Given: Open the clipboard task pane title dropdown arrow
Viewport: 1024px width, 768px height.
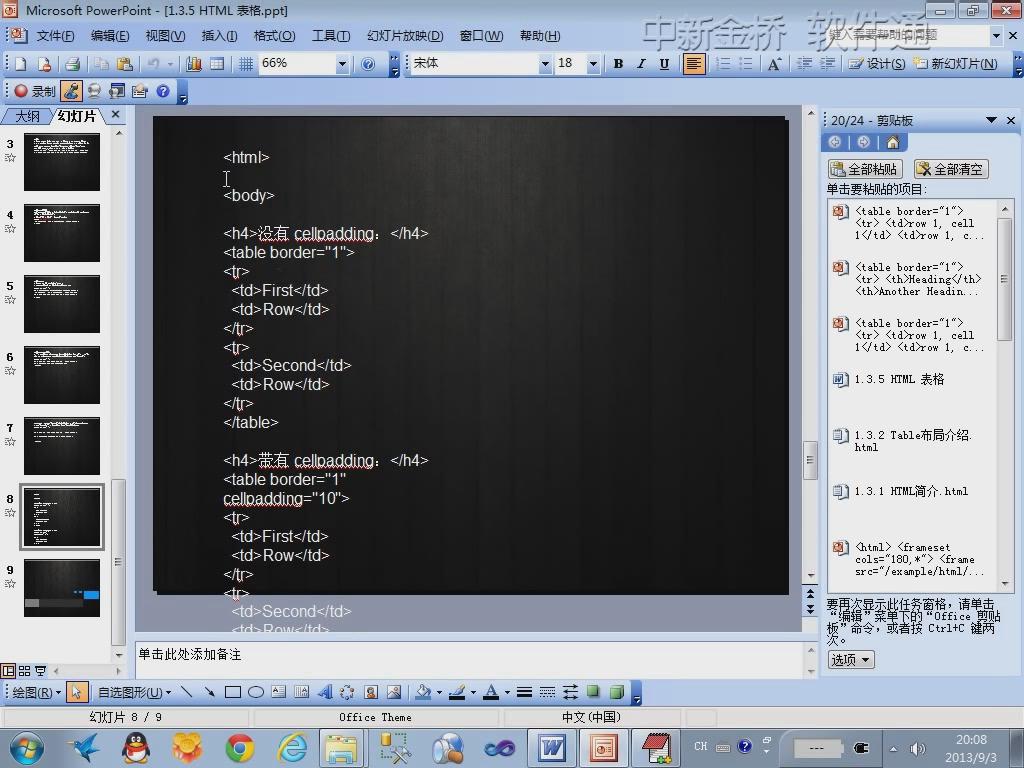Looking at the screenshot, I should pos(991,120).
